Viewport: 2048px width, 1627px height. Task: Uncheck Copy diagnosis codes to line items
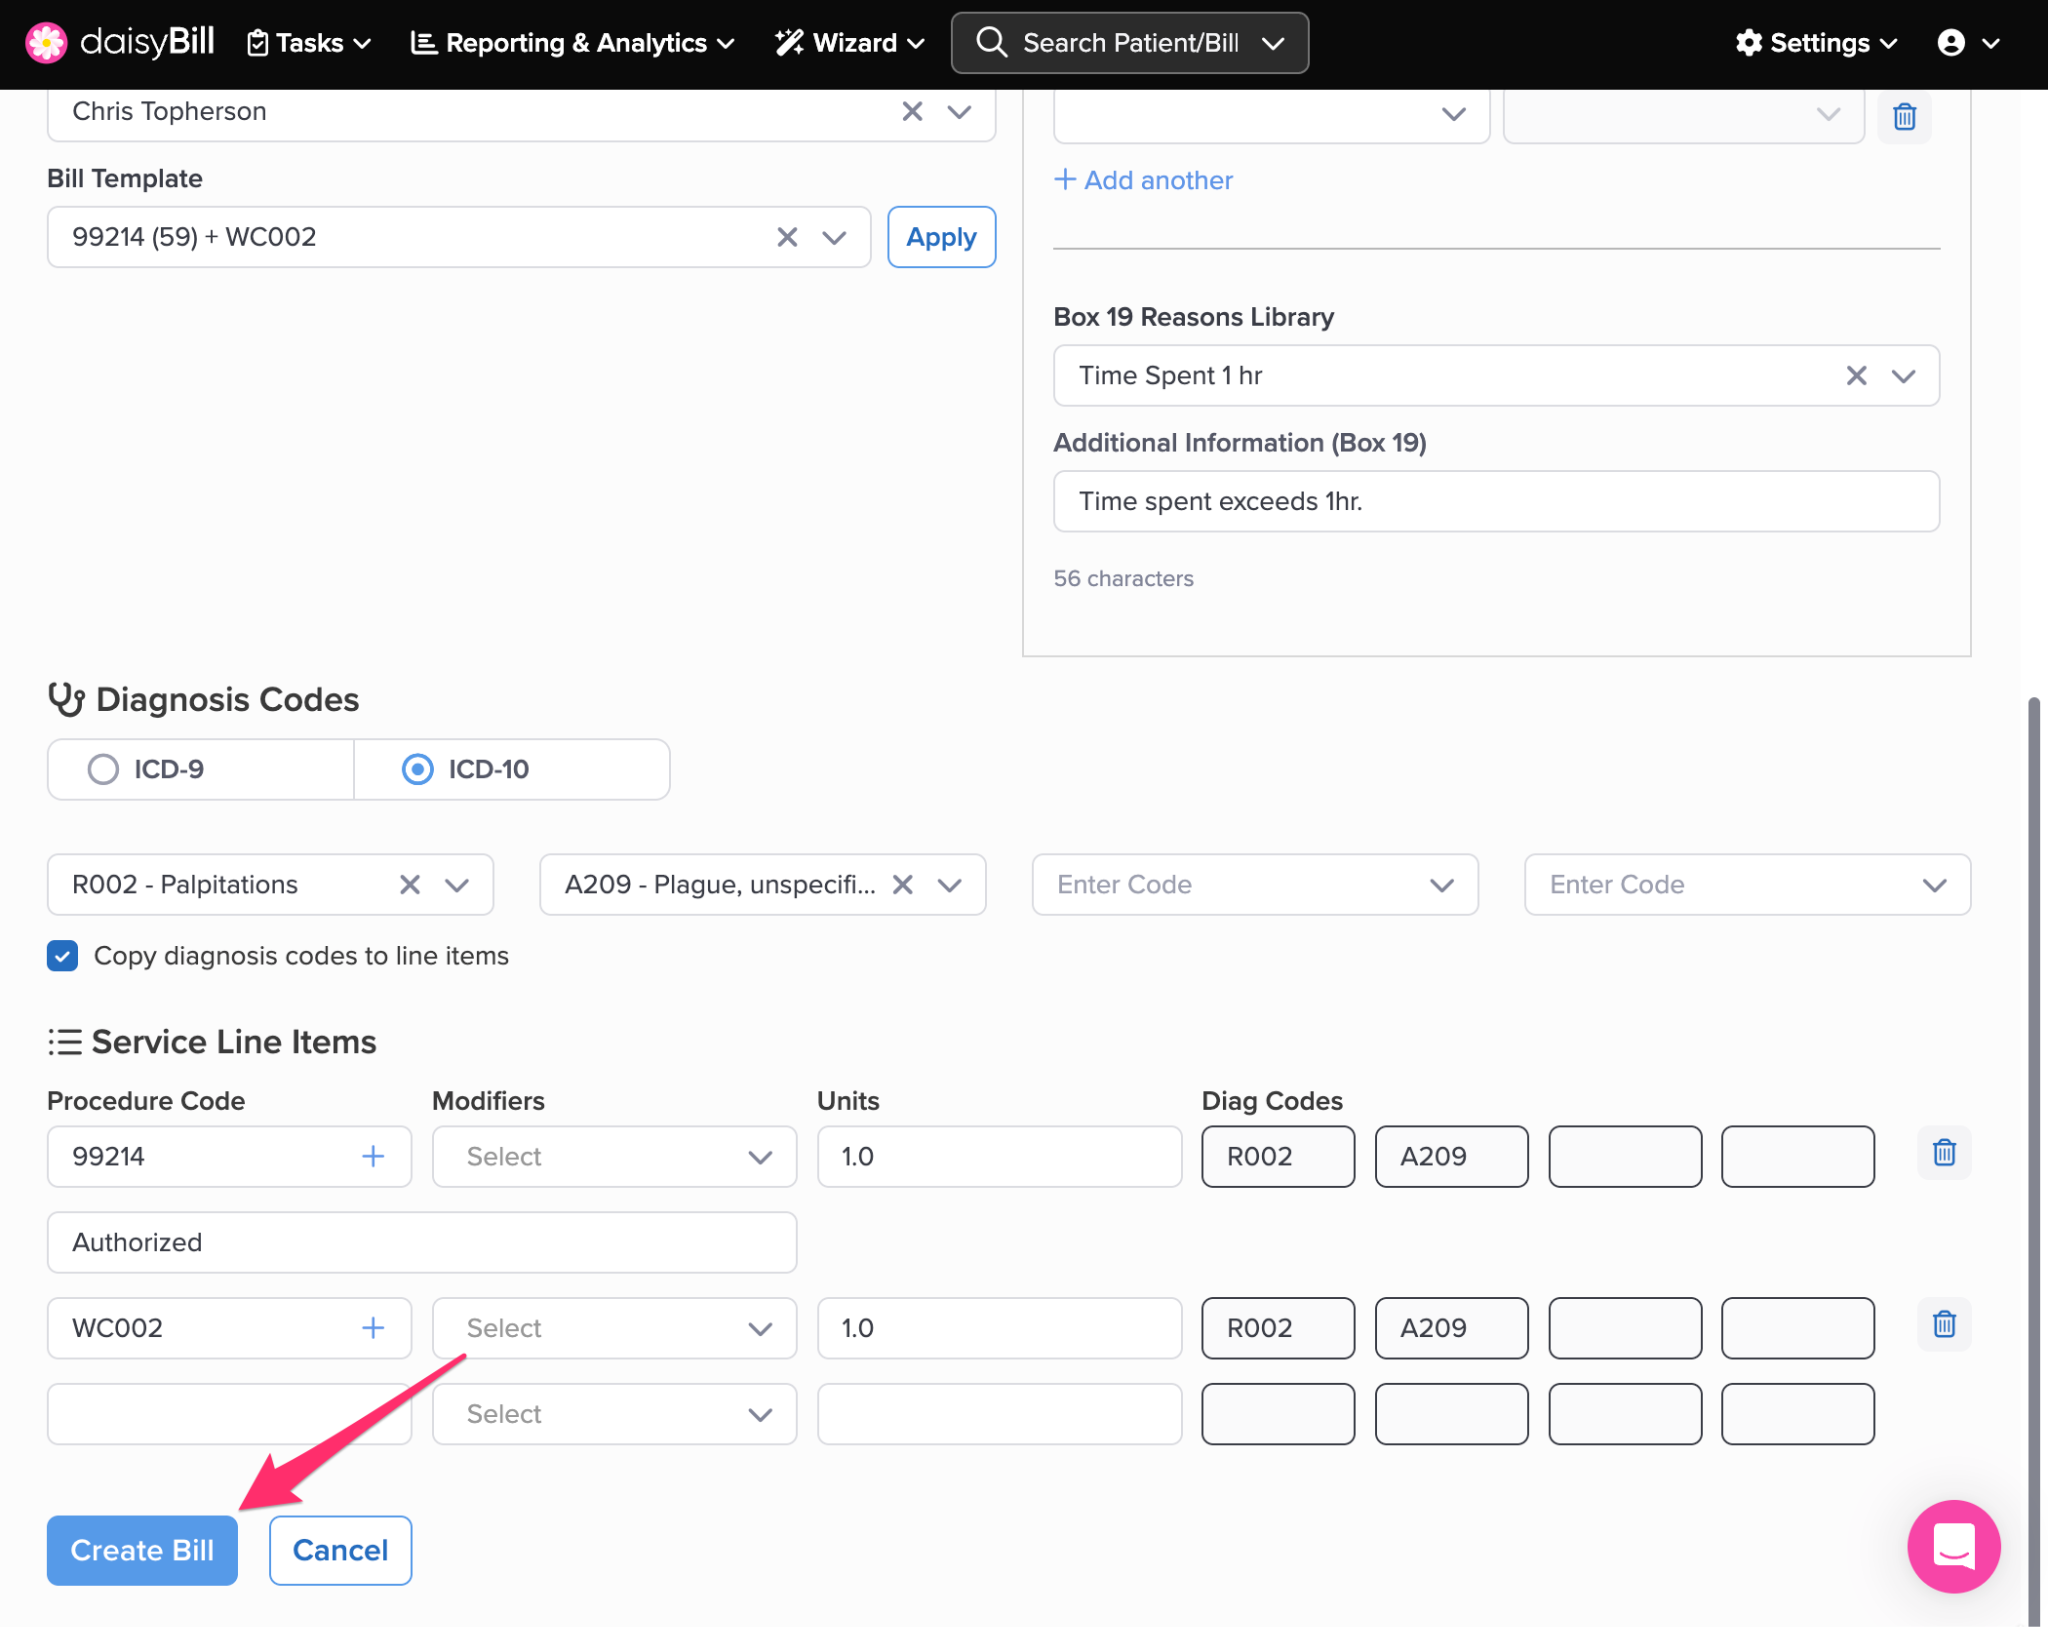(x=63, y=956)
